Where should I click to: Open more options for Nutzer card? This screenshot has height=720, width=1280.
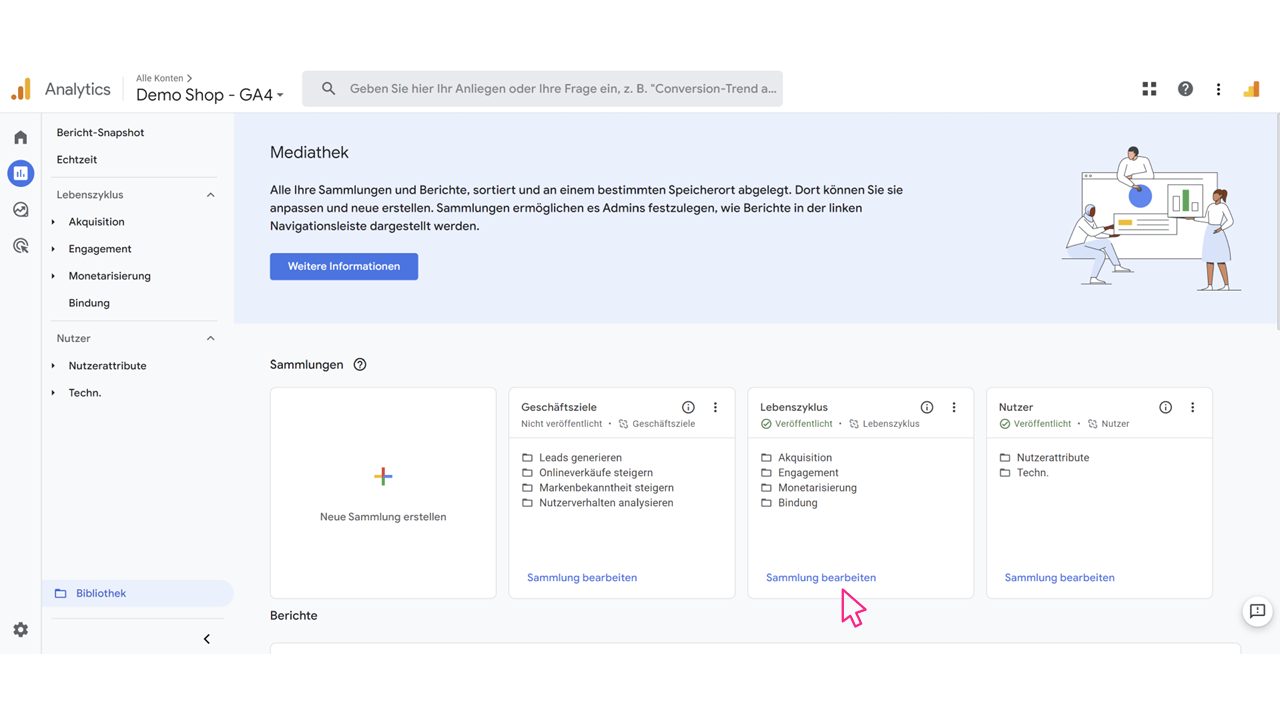click(1192, 407)
